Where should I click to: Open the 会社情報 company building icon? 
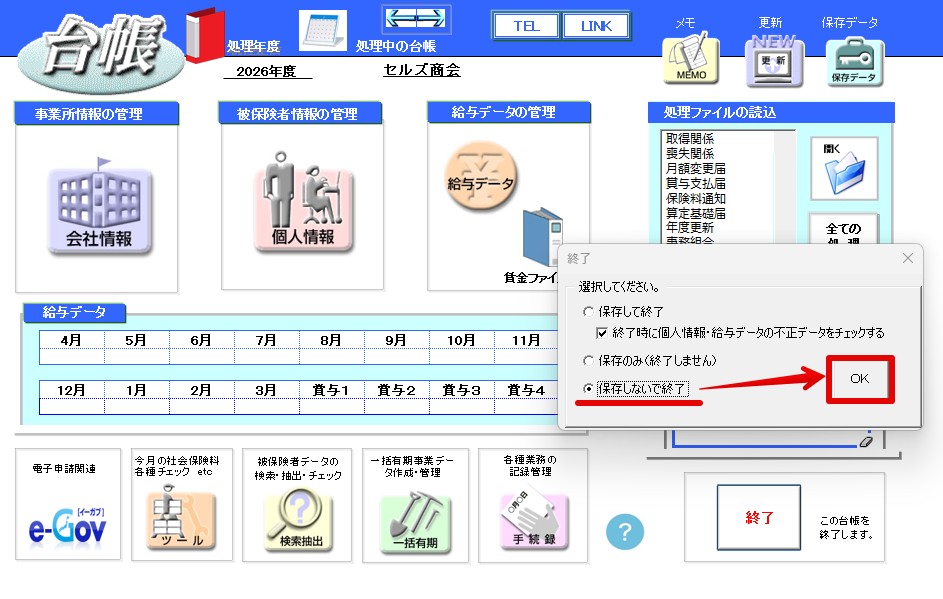[x=100, y=207]
